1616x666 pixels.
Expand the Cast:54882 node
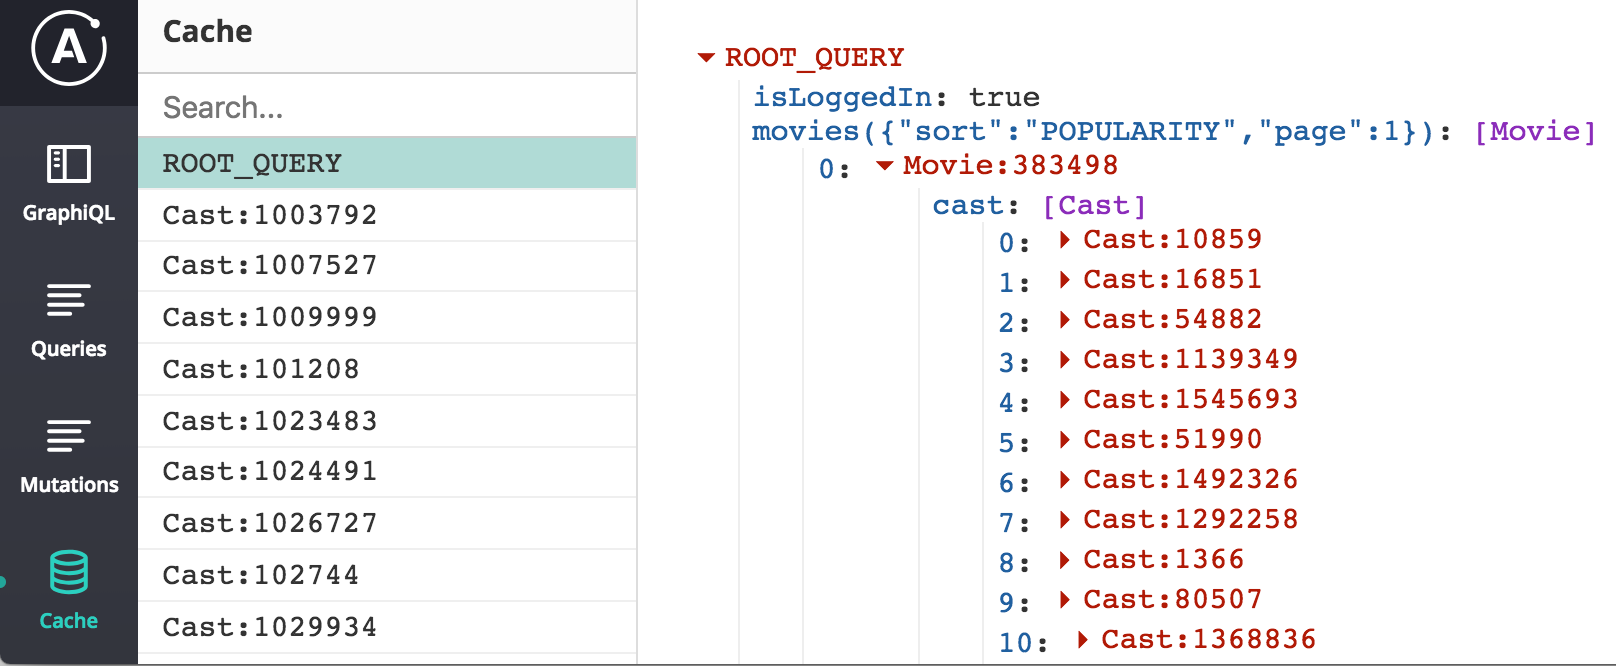pos(1065,320)
